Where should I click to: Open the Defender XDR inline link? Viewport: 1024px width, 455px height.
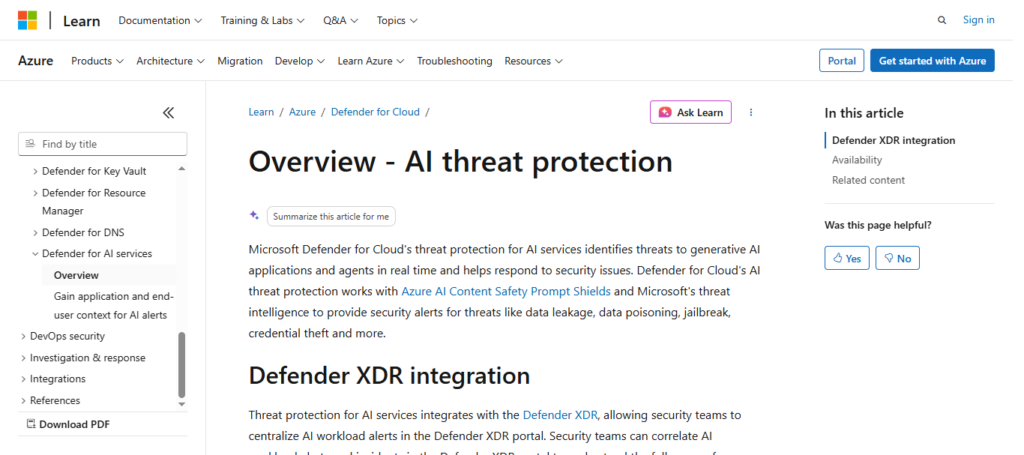pos(560,415)
